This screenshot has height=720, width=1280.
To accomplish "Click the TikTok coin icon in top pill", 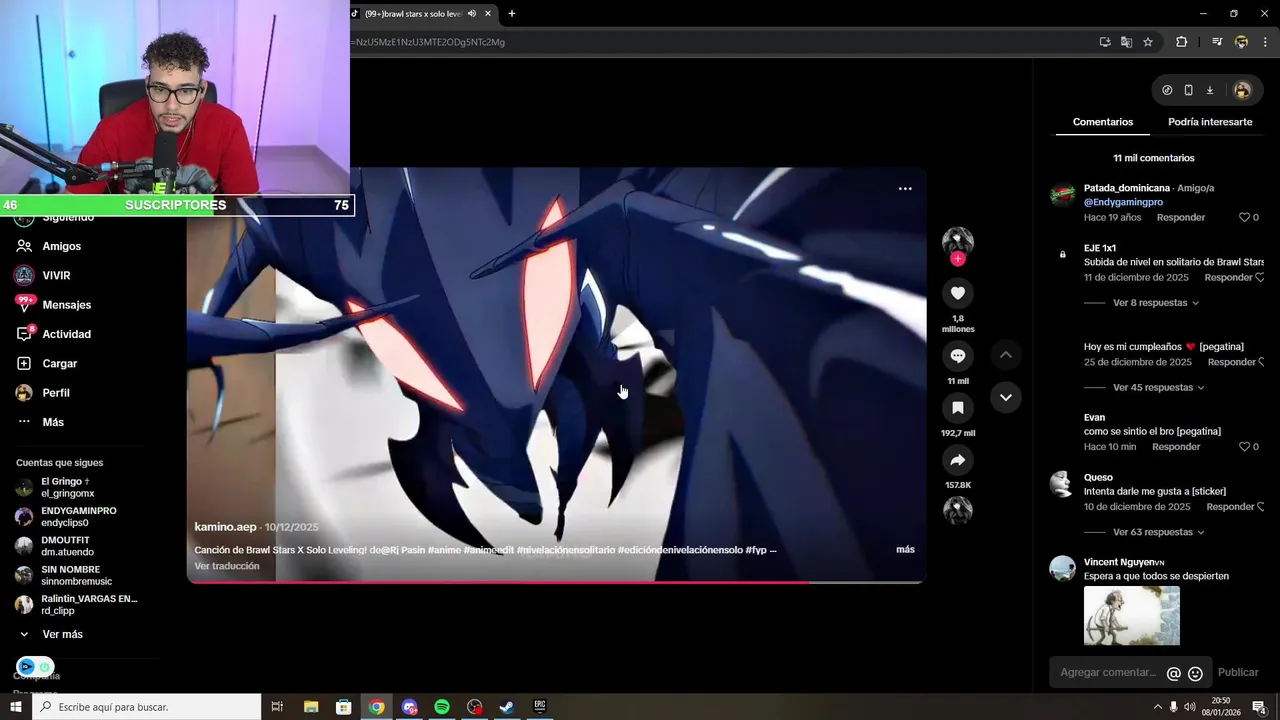I will [x=1167, y=90].
